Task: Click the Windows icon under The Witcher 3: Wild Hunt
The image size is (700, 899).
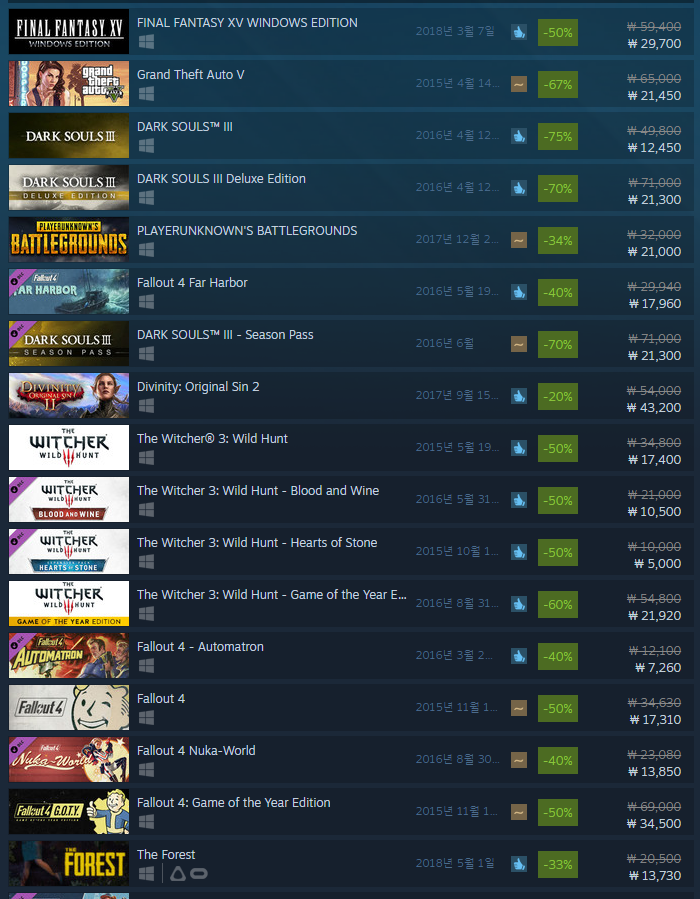Action: click(146, 458)
